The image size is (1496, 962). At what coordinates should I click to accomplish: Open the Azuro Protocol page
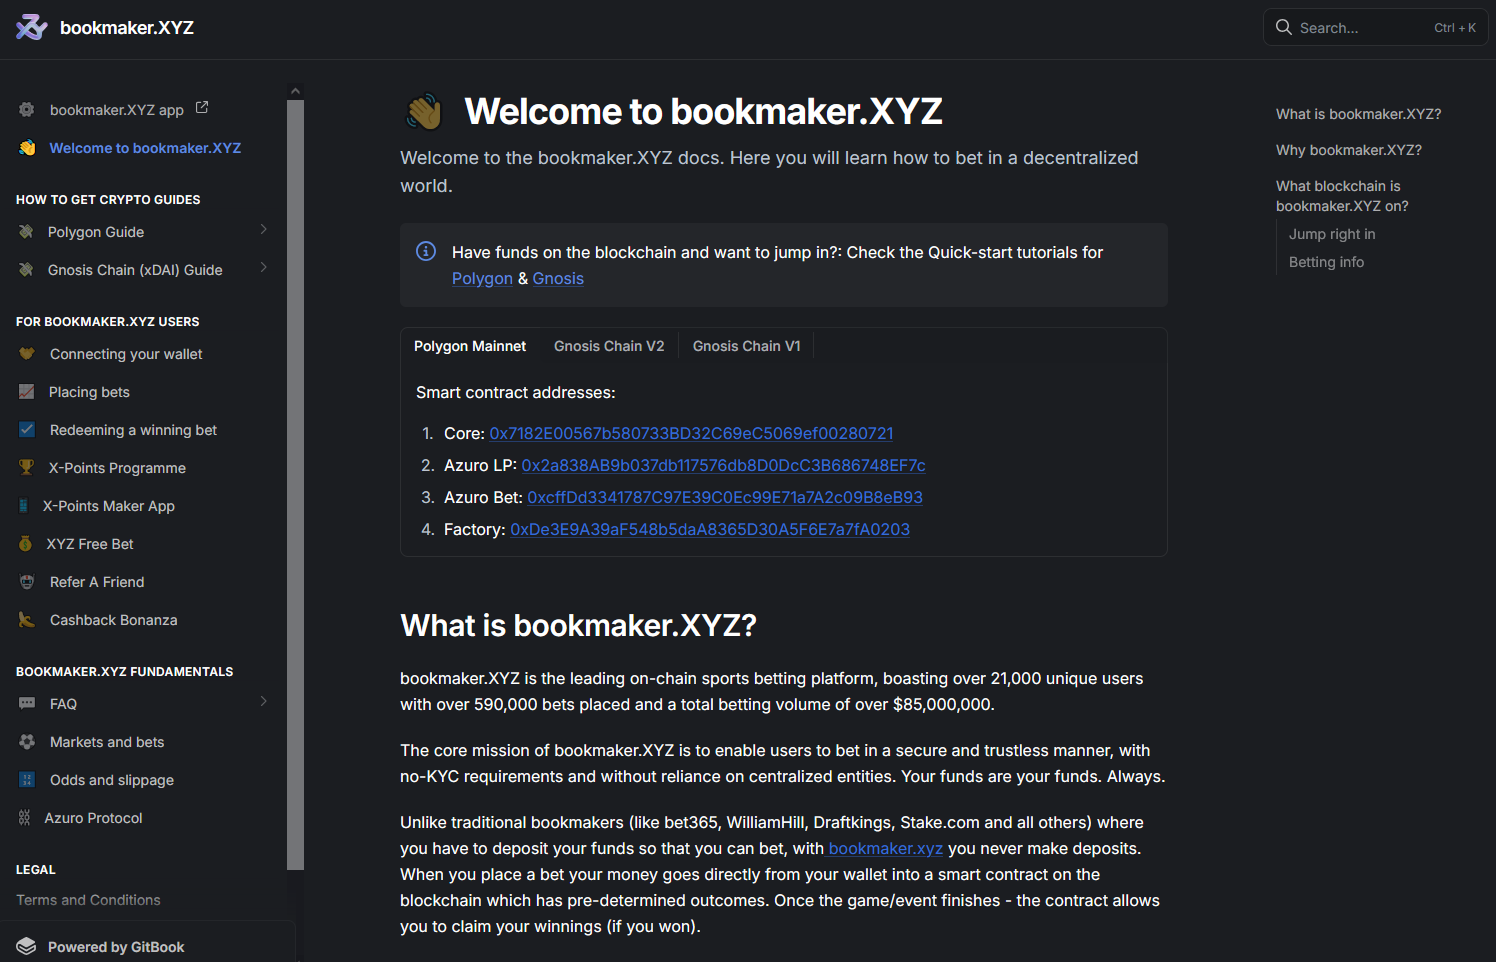point(93,818)
